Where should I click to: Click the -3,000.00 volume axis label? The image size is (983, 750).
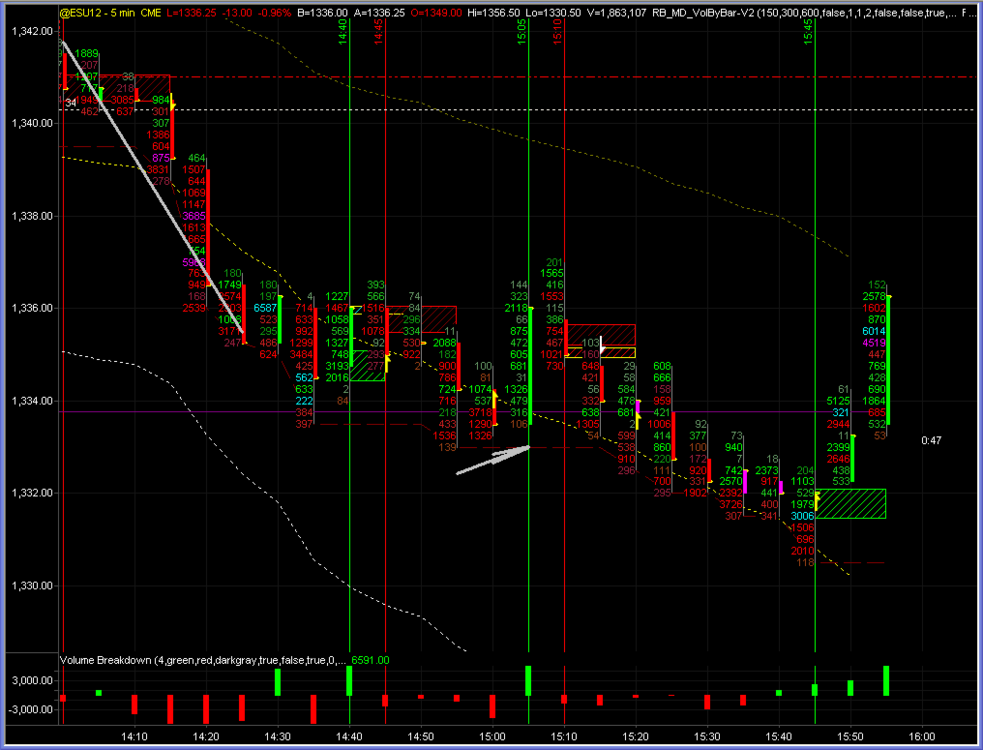pyautogui.click(x=33, y=710)
